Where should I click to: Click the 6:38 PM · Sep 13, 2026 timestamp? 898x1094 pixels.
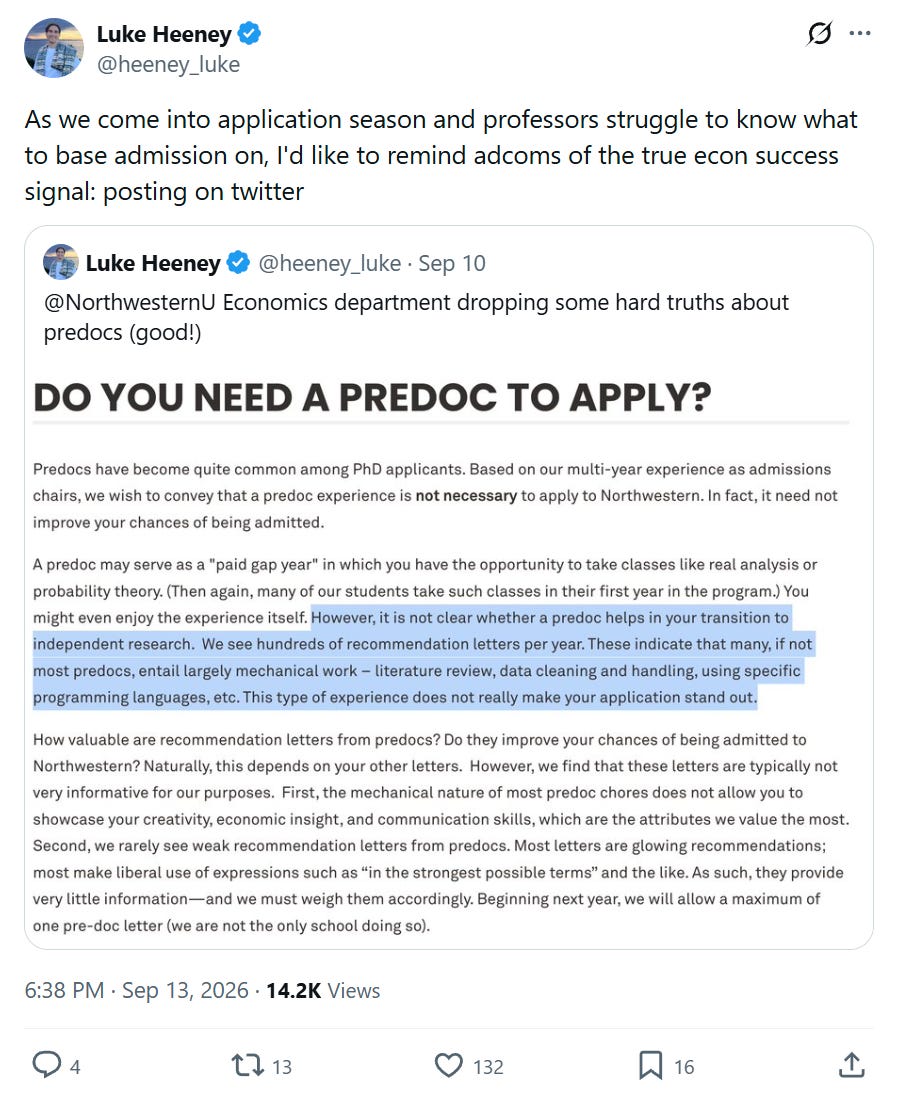136,990
